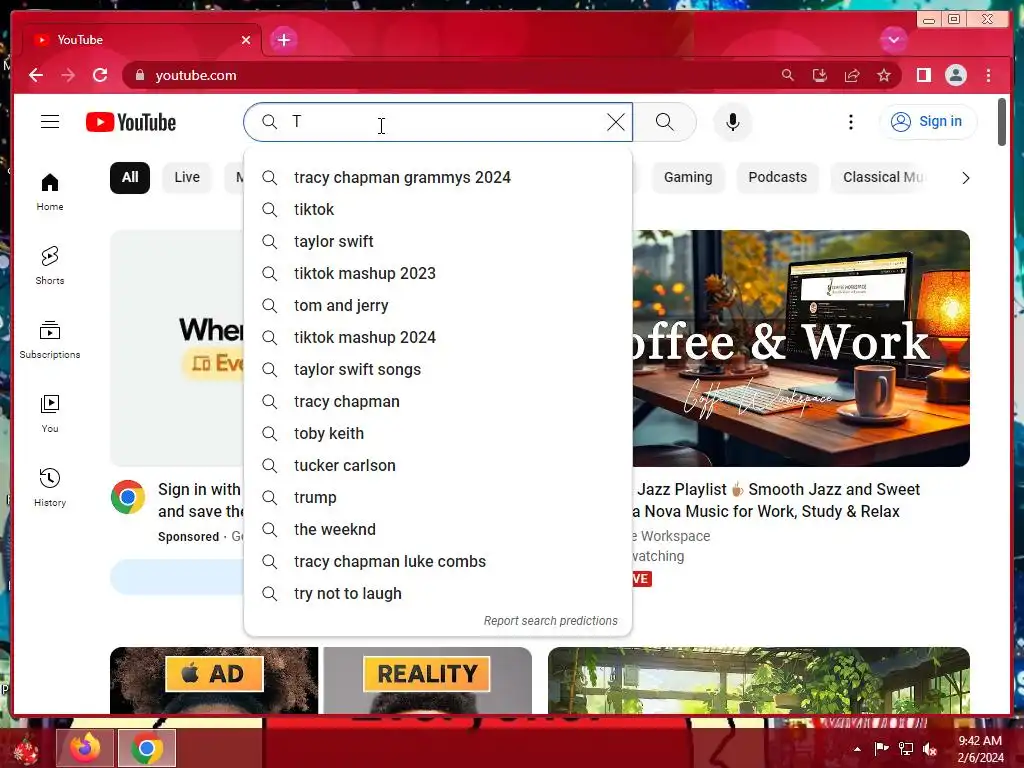
Task: Click the Sign in button
Action: pyautogui.click(x=928, y=121)
